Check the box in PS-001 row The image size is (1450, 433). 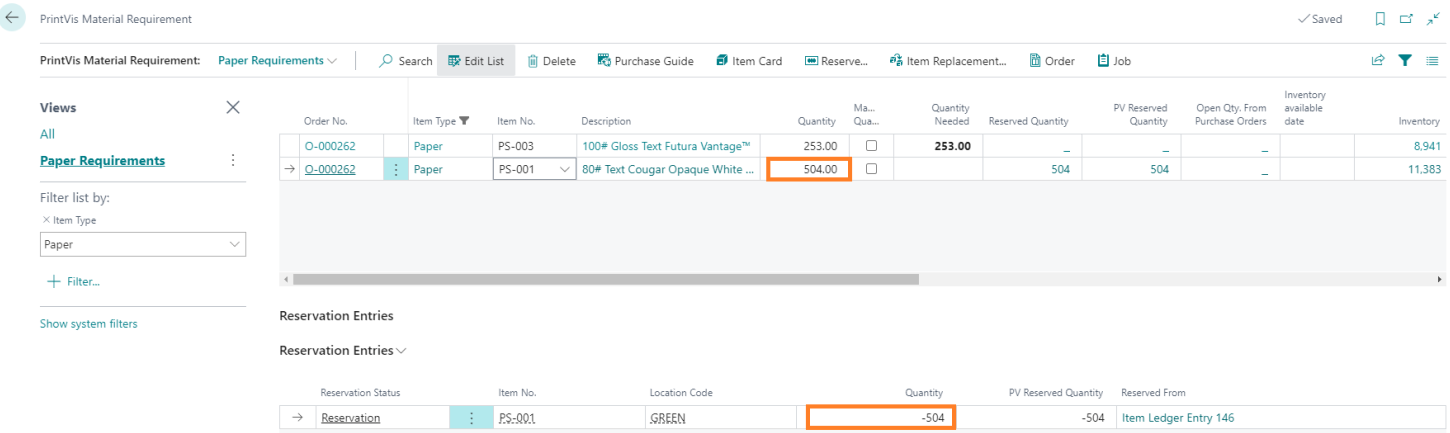[871, 169]
